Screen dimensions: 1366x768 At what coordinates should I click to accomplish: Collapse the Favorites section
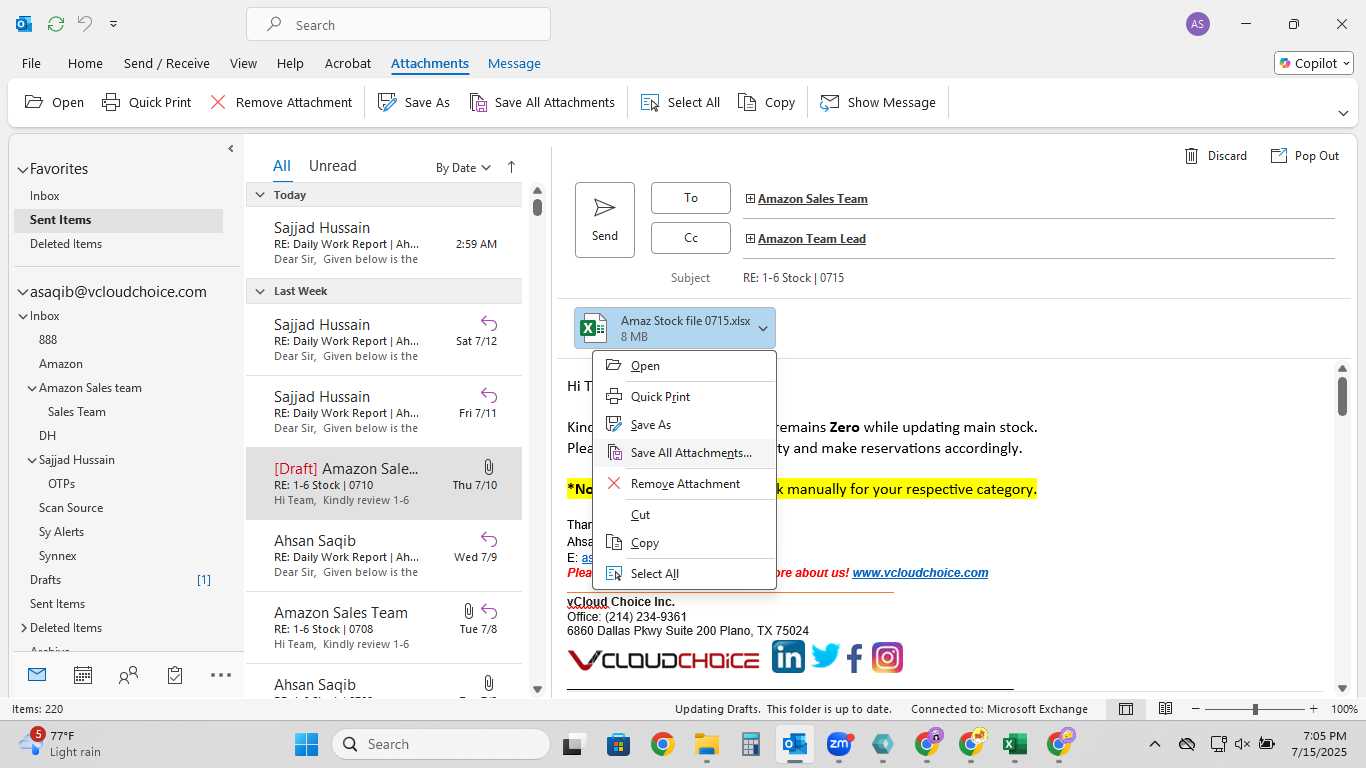coord(22,169)
